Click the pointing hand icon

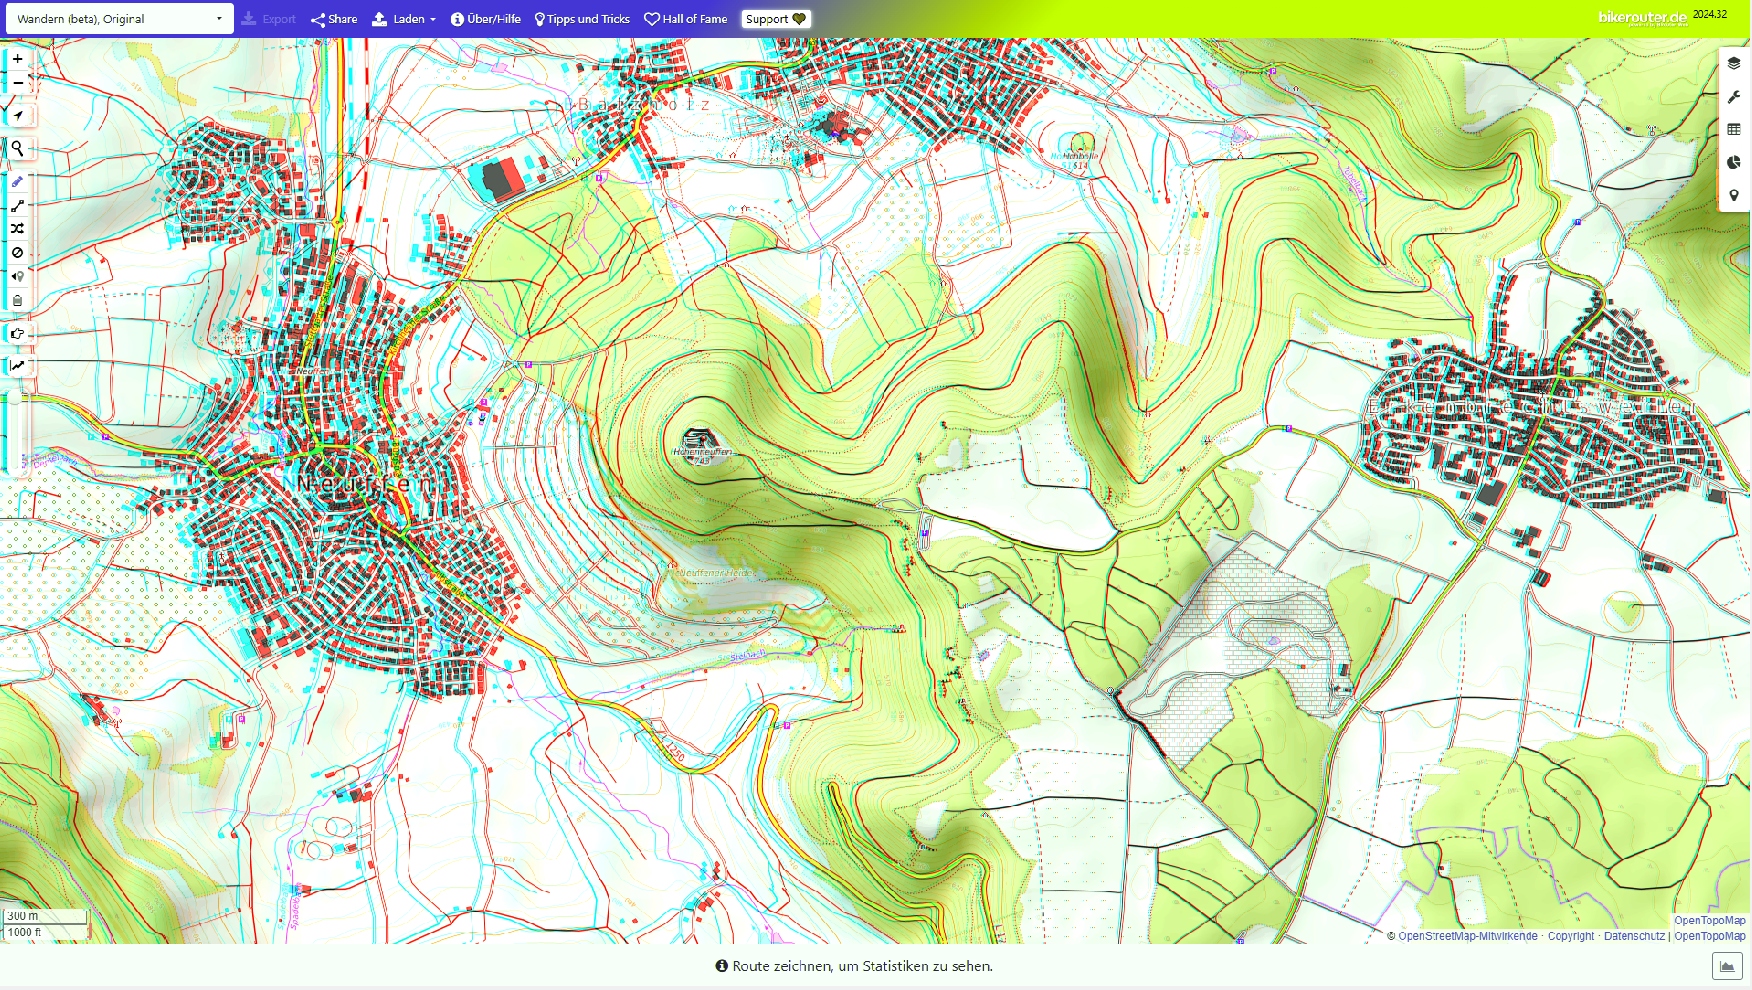click(x=17, y=334)
